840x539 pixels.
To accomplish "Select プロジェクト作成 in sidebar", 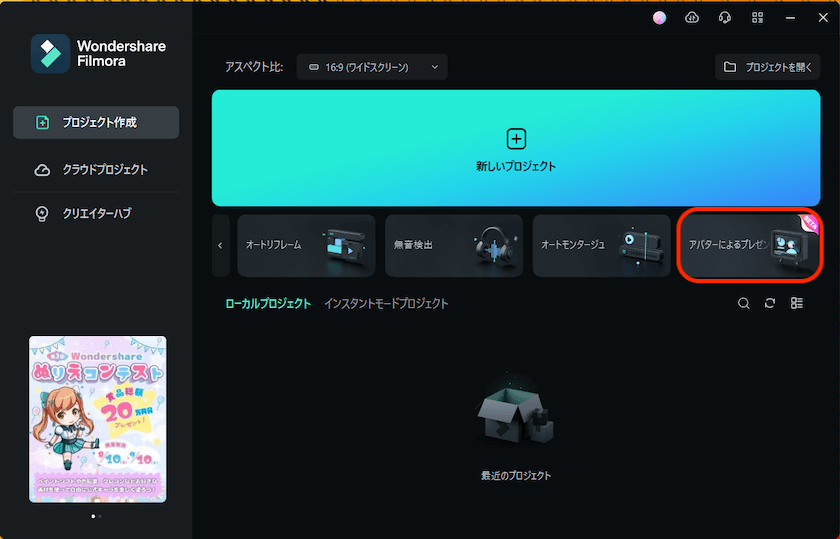I will point(96,123).
